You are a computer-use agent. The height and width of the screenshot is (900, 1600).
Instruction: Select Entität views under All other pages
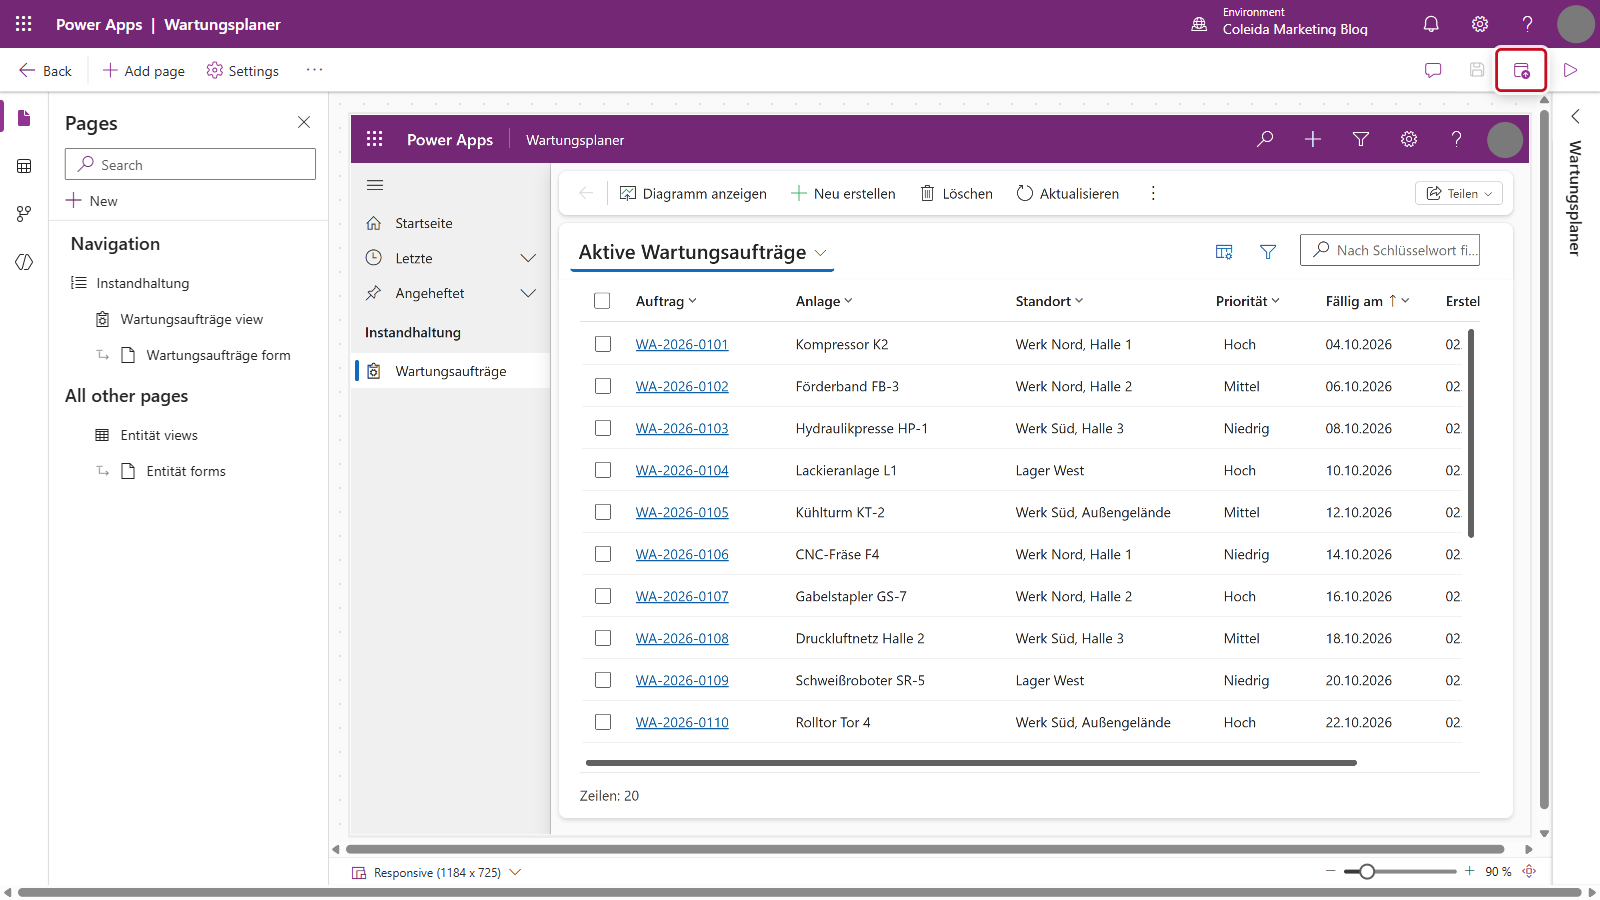[x=159, y=435]
